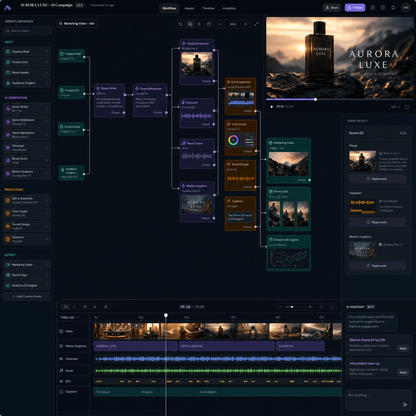Click the Music Score icon in sidebar
The height and width of the screenshot is (416, 416).
[x=8, y=160]
